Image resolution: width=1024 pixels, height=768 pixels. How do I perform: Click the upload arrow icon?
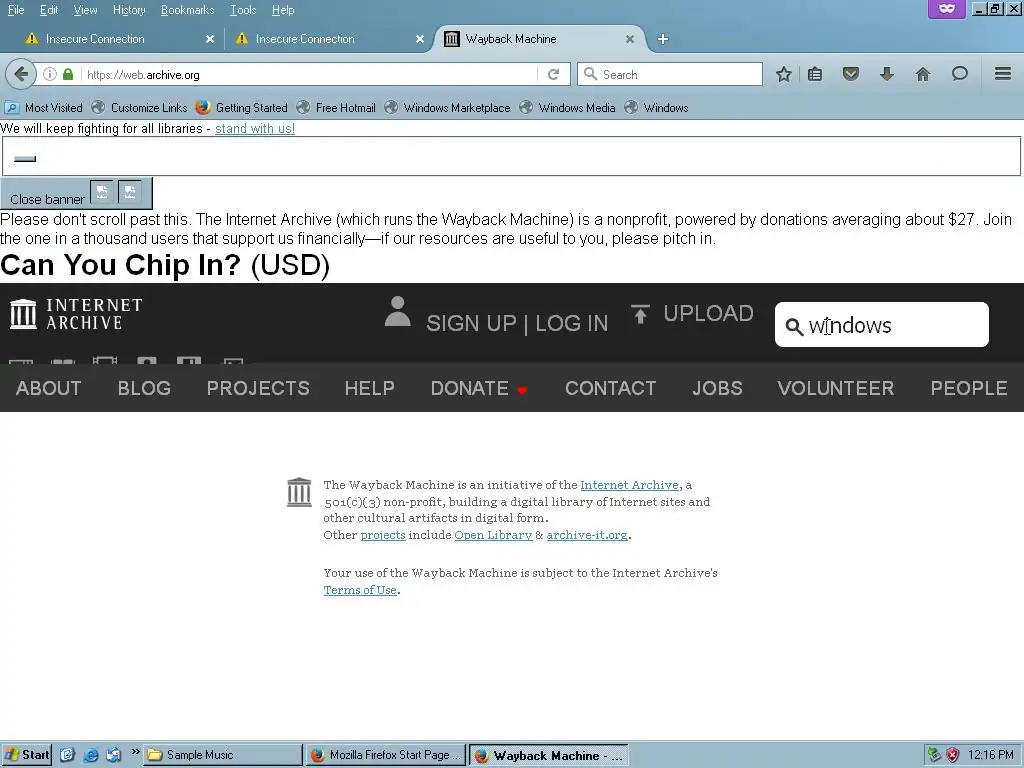pyautogui.click(x=640, y=314)
